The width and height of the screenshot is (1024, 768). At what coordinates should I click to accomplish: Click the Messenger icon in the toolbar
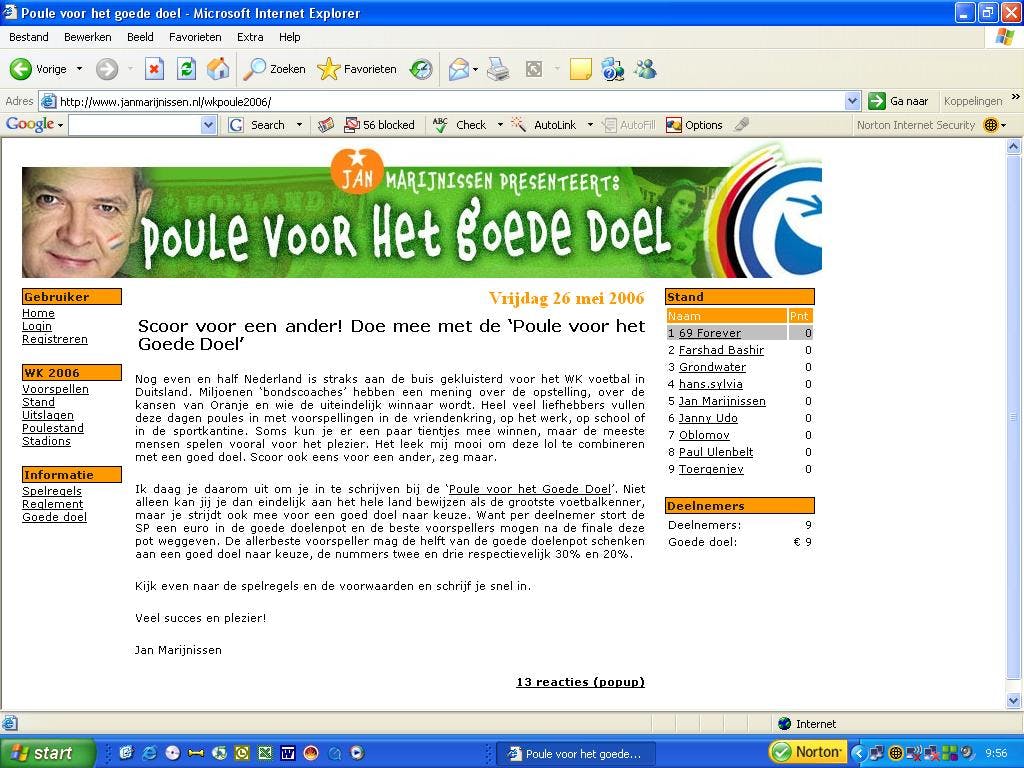(x=645, y=69)
